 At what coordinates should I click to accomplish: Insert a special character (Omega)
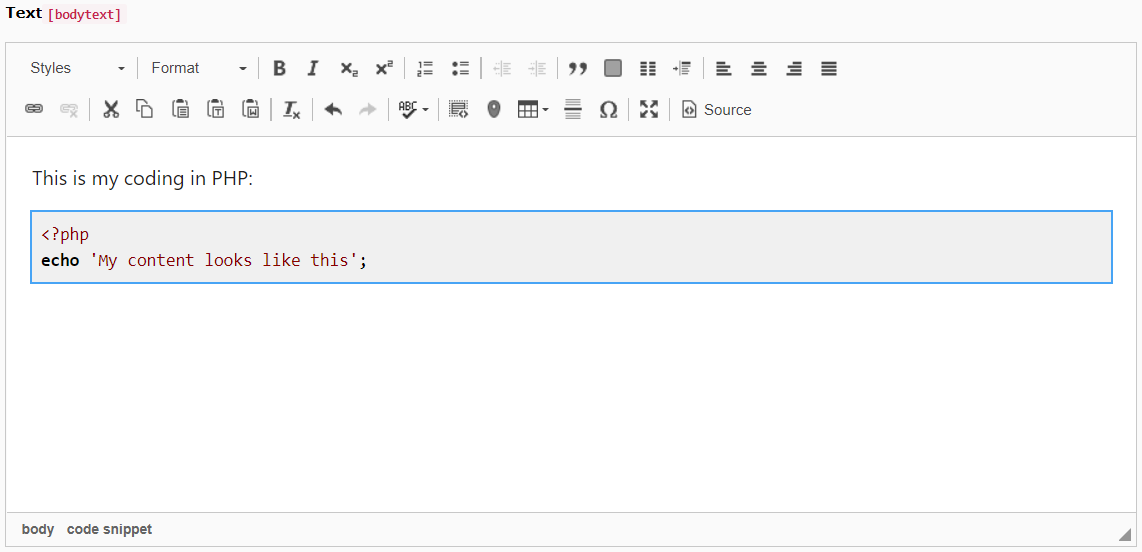point(608,109)
